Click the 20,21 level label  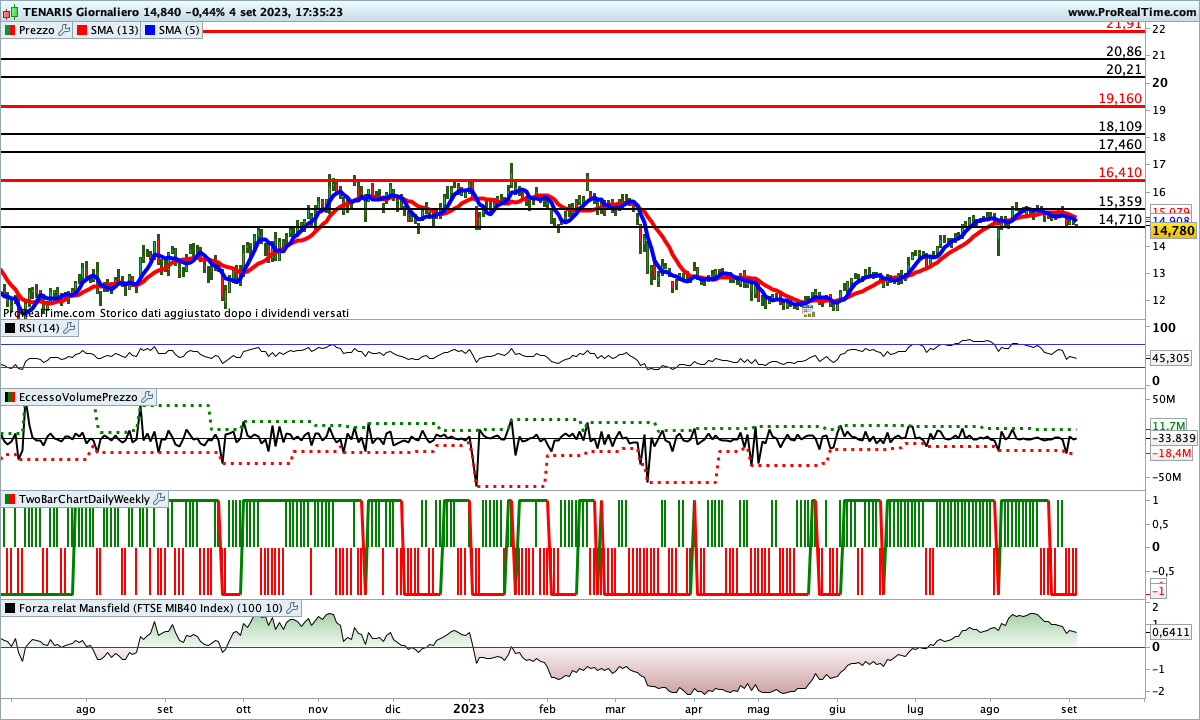1124,70
